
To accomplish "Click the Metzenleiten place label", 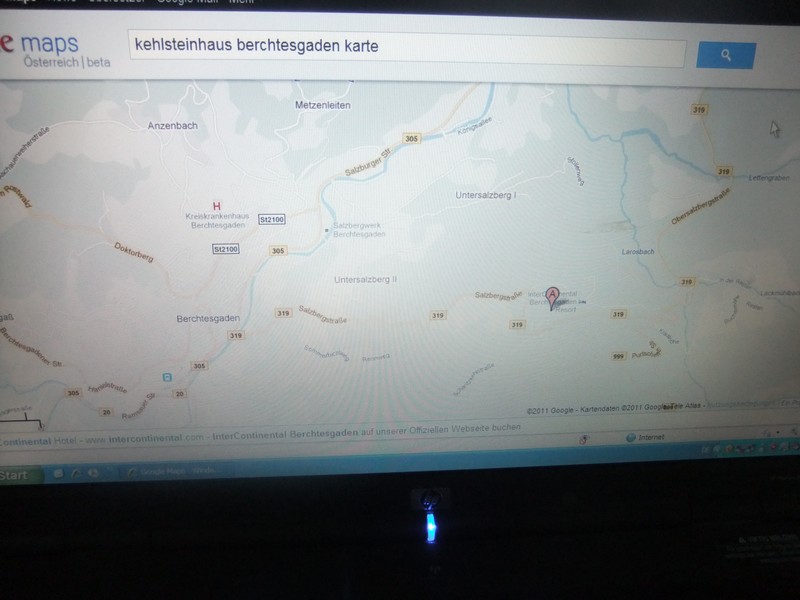I will [x=321, y=104].
